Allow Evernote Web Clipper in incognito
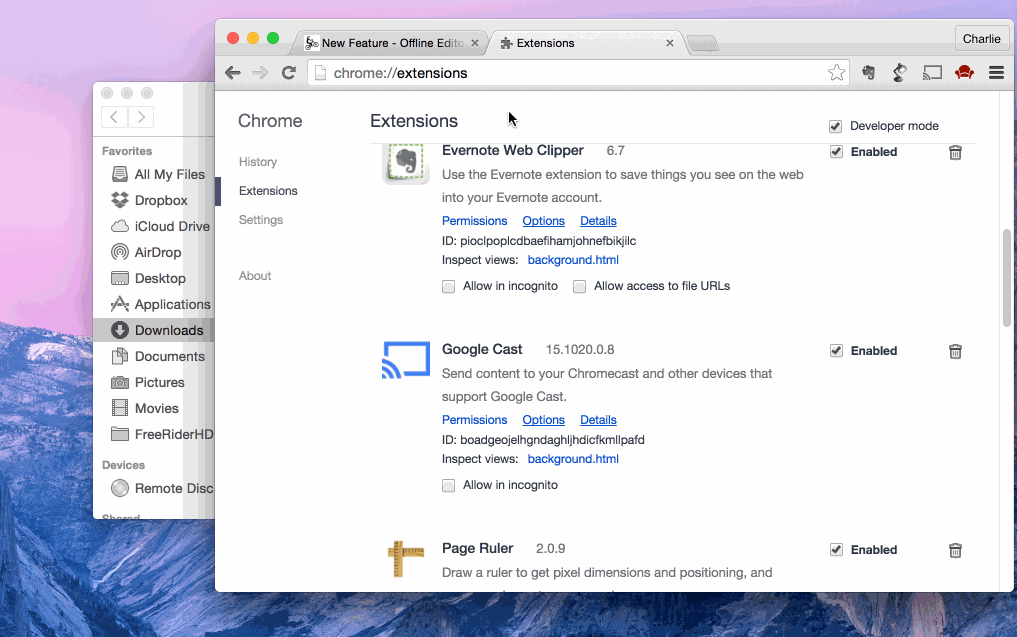The image size is (1017, 637). pos(448,287)
